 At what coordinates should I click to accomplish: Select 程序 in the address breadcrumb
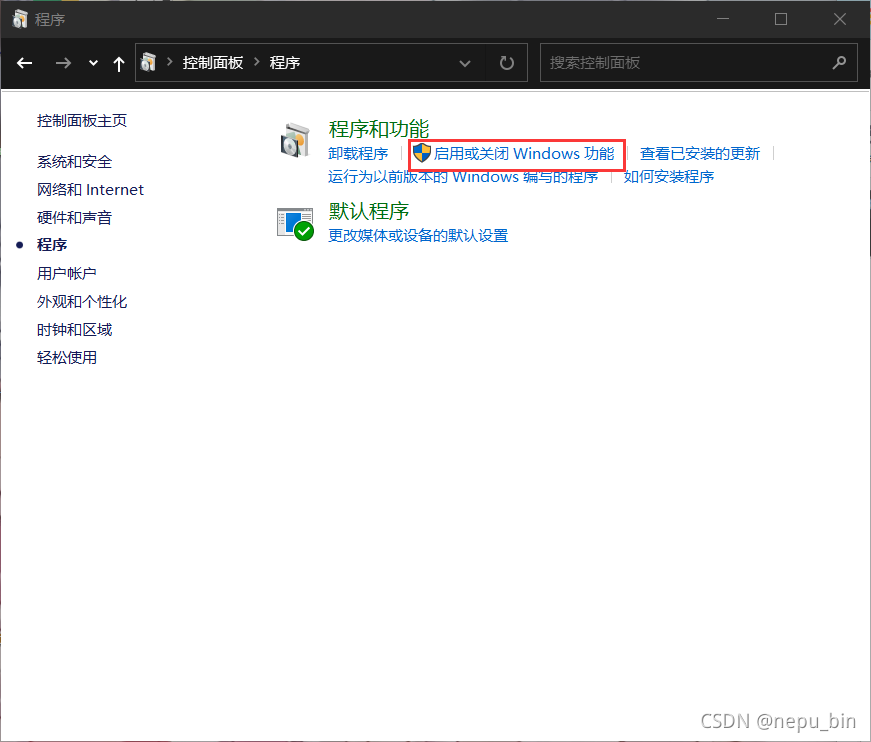[x=285, y=63]
